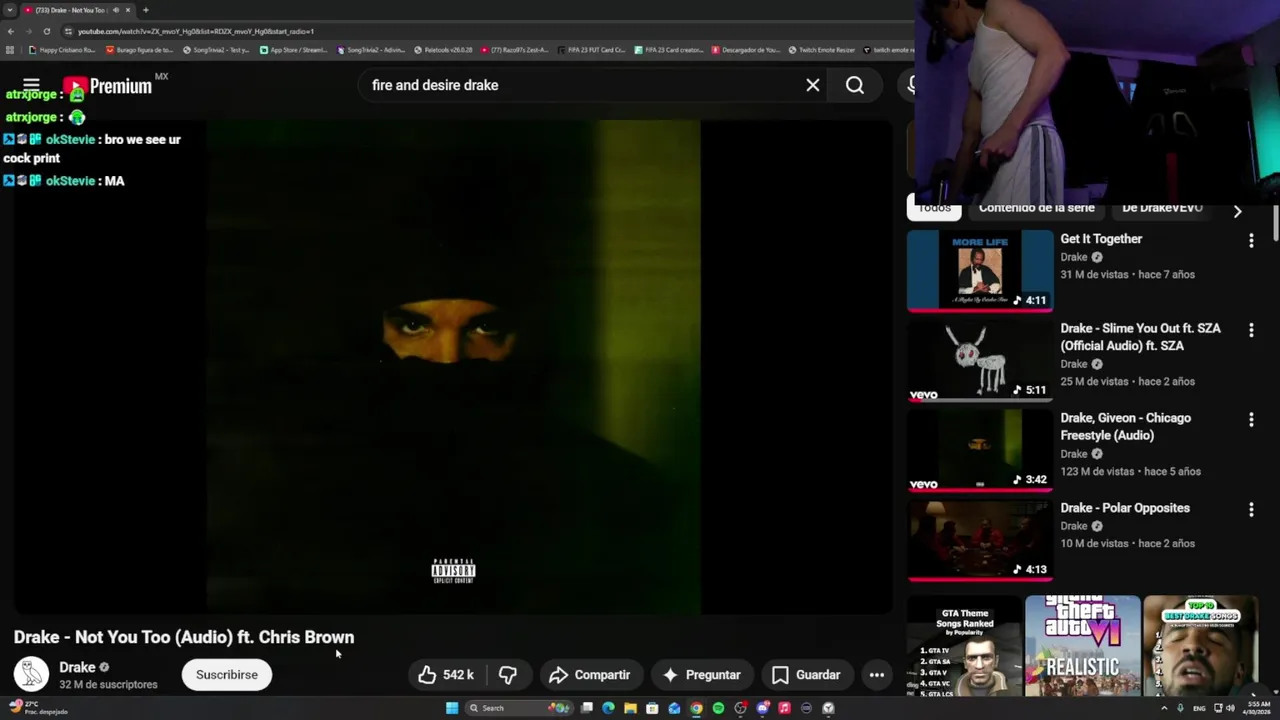Open Slime You Out thumbnail
Image resolution: width=1280 pixels, height=720 pixels.
click(x=980, y=361)
